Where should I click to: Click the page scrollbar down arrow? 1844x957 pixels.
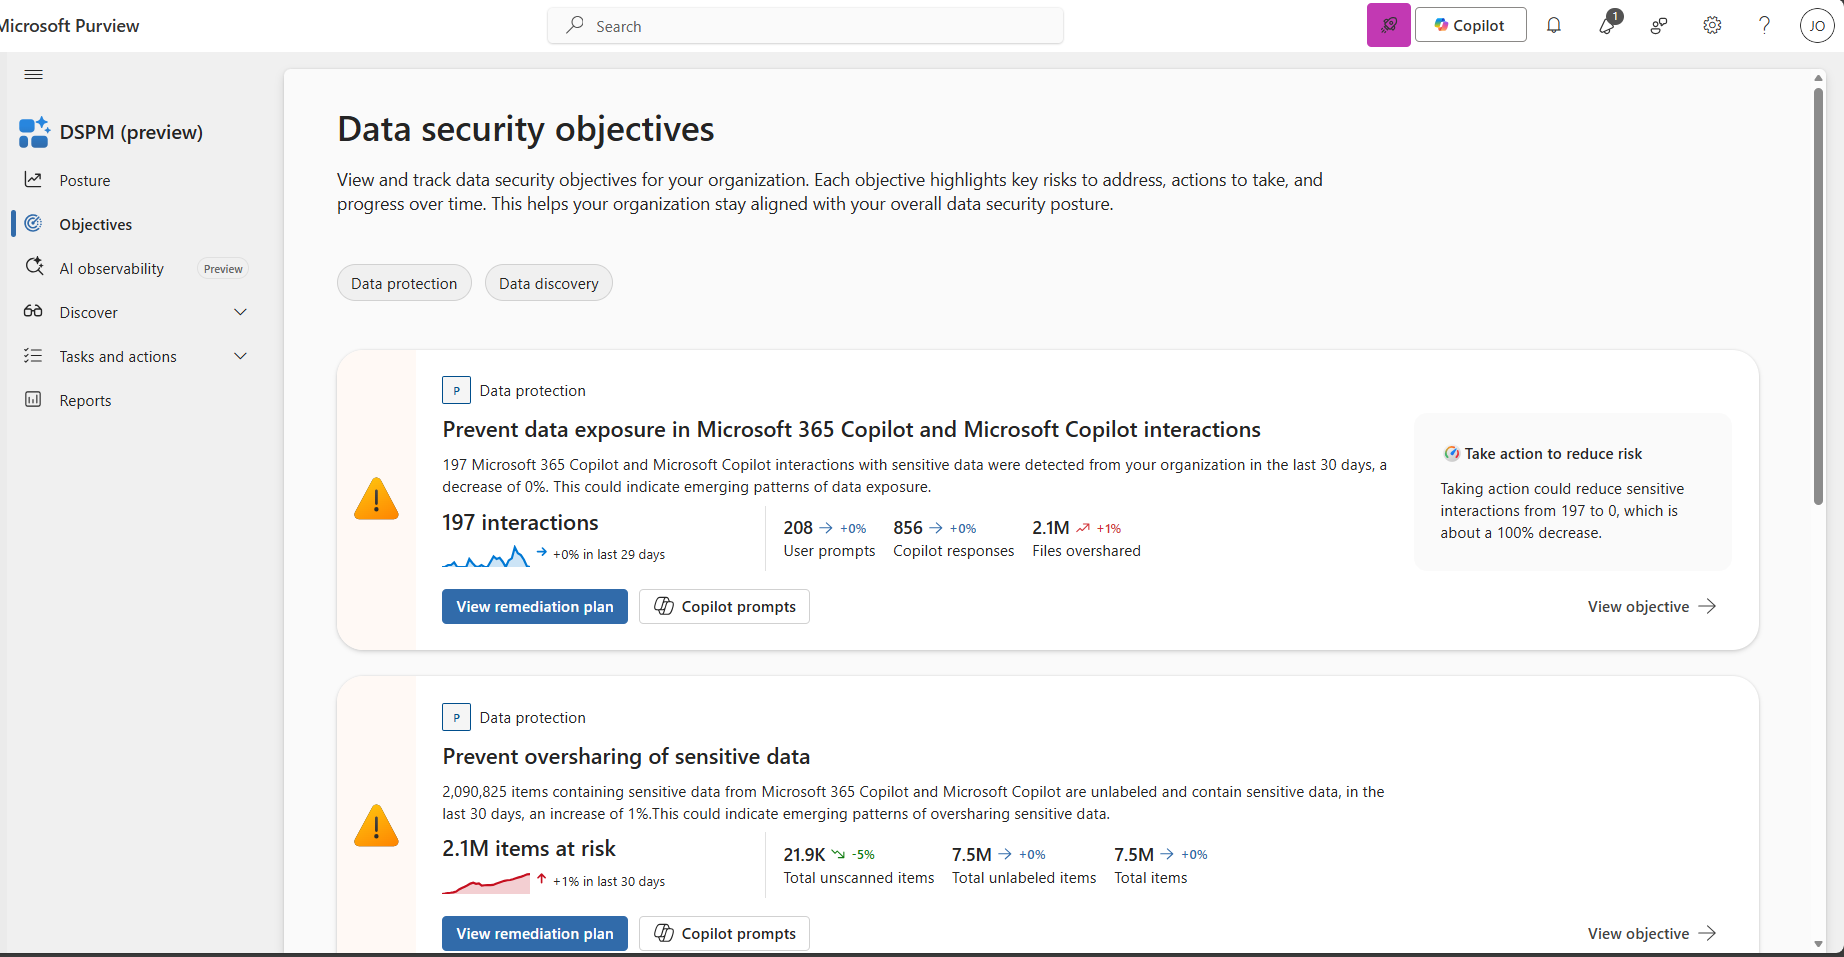(x=1818, y=944)
